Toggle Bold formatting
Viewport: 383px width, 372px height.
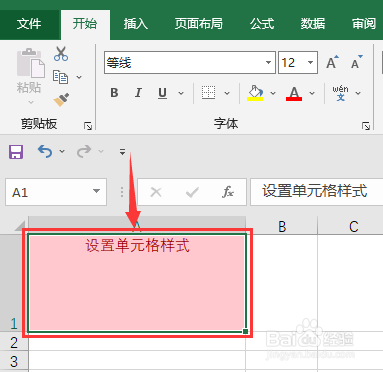point(114,93)
